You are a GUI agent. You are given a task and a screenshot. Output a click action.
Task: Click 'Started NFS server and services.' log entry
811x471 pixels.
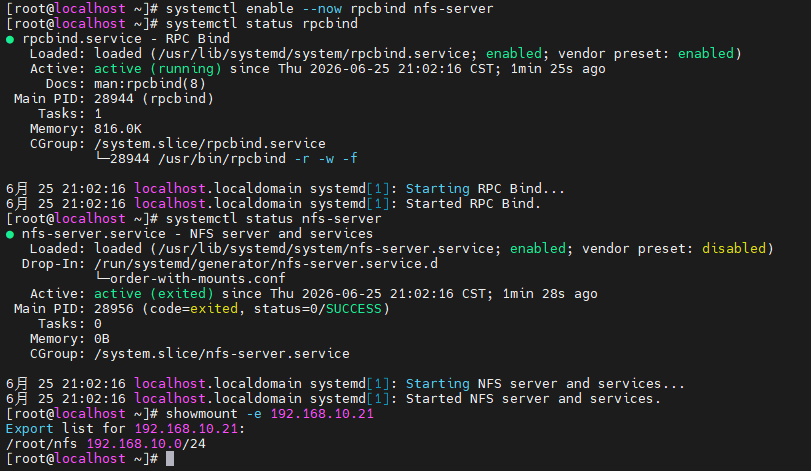point(533,399)
